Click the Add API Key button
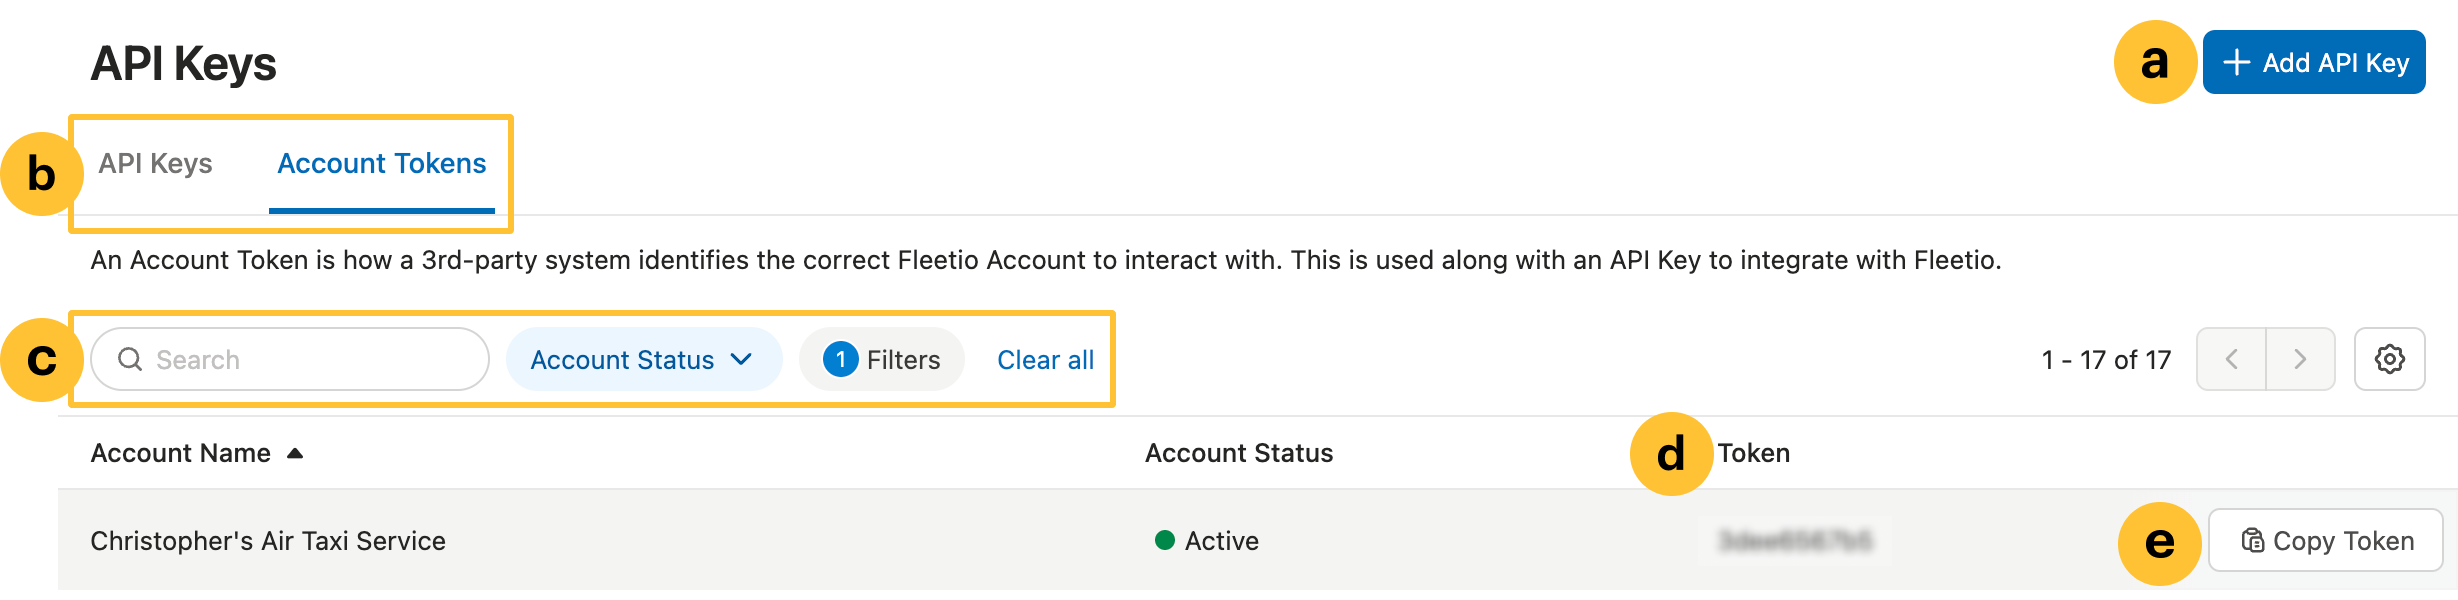The width and height of the screenshot is (2458, 600). 2314,61
